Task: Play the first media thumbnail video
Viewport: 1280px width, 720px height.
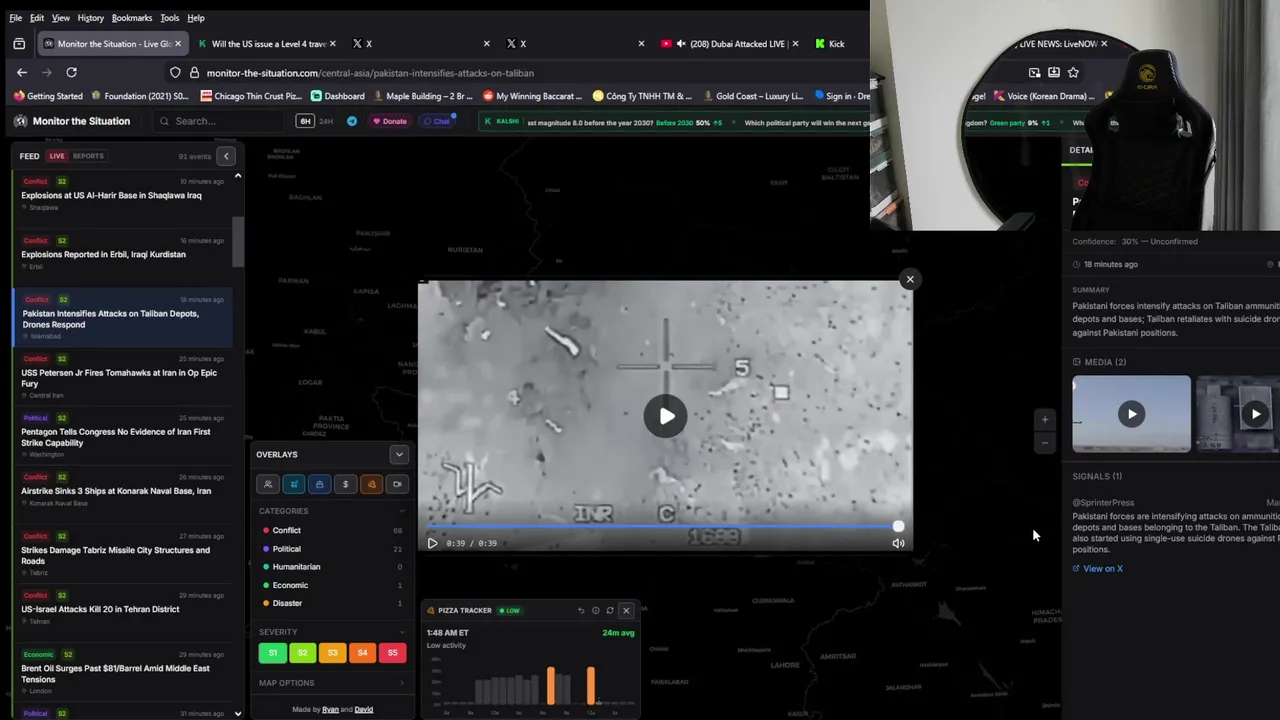Action: pos(1131,414)
